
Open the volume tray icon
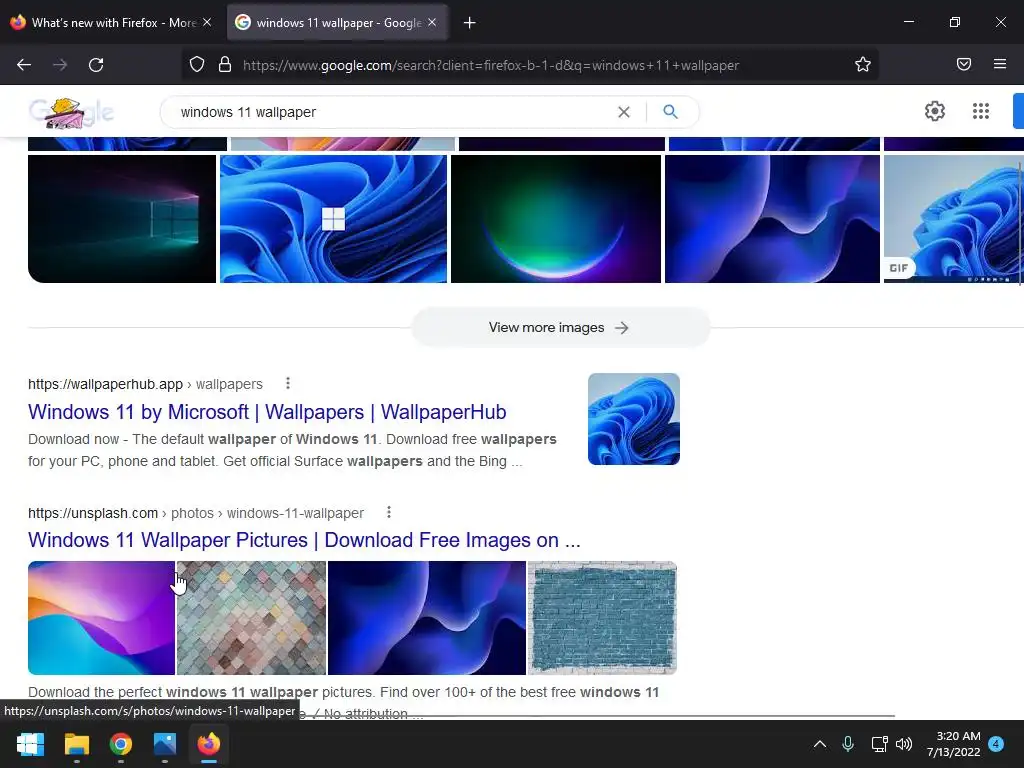904,744
